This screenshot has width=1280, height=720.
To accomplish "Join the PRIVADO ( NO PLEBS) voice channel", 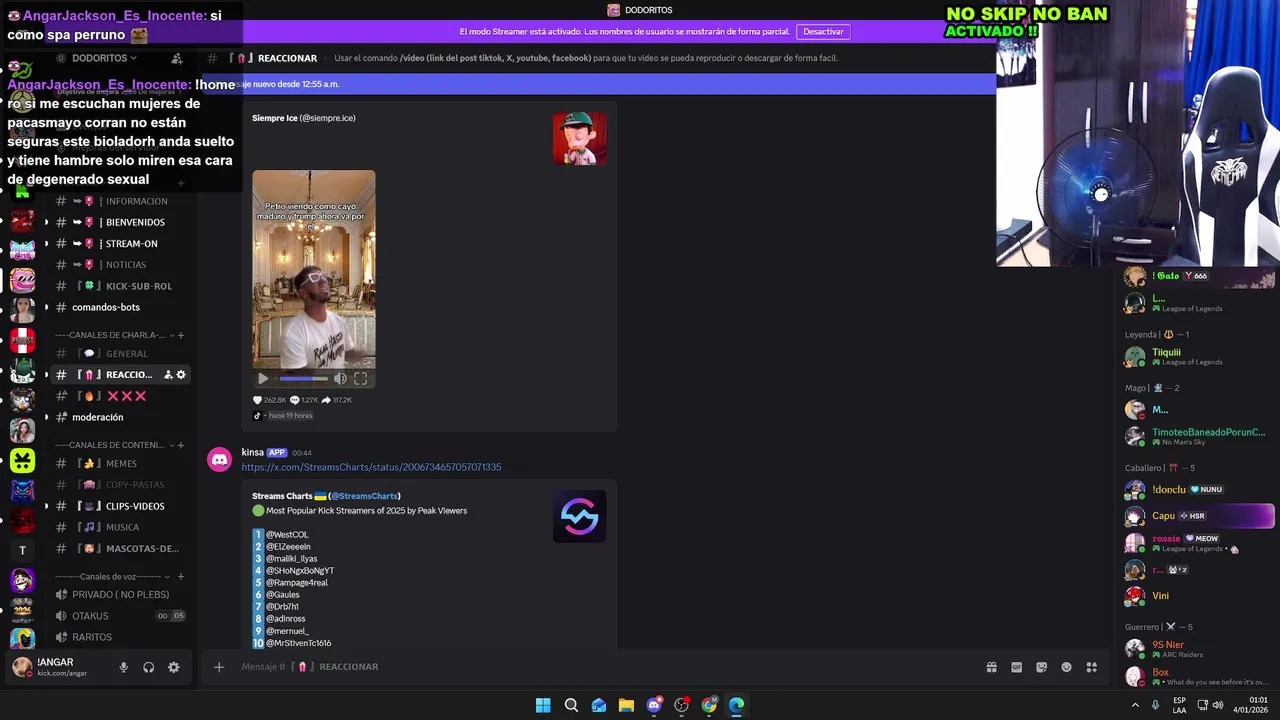I will [120, 594].
